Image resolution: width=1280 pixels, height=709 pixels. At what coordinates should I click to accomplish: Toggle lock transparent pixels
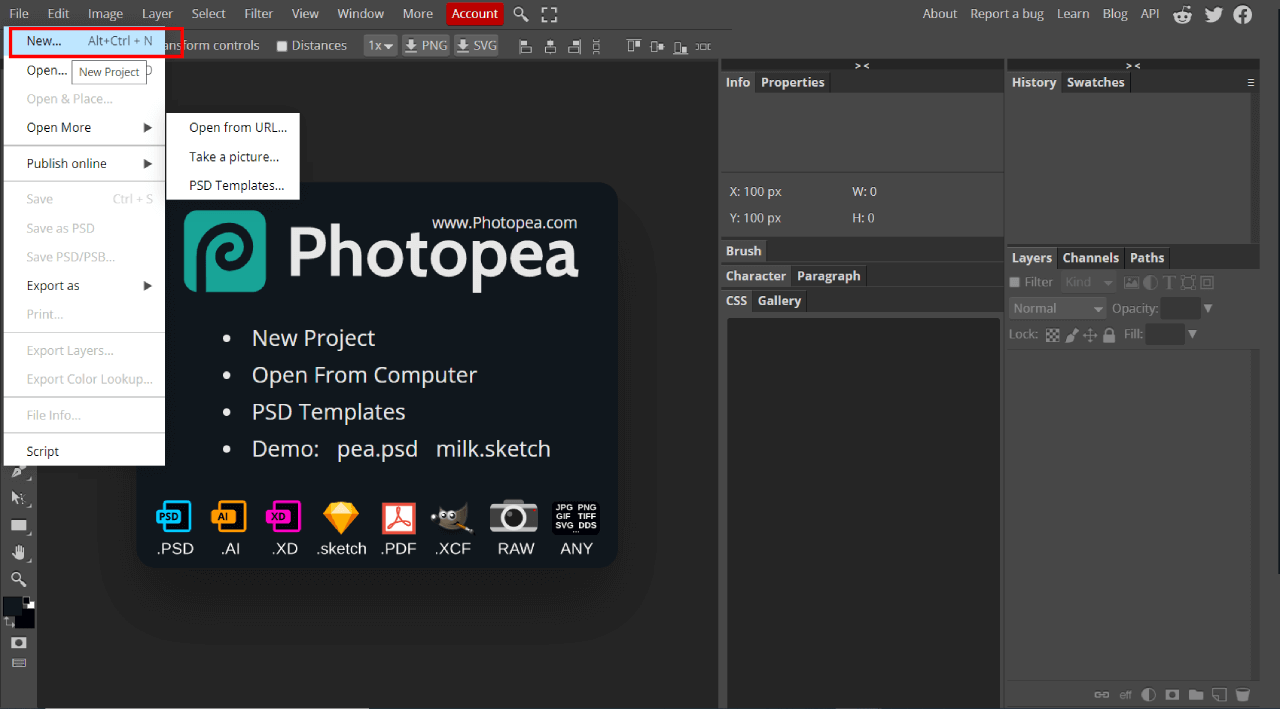pyautogui.click(x=1052, y=335)
